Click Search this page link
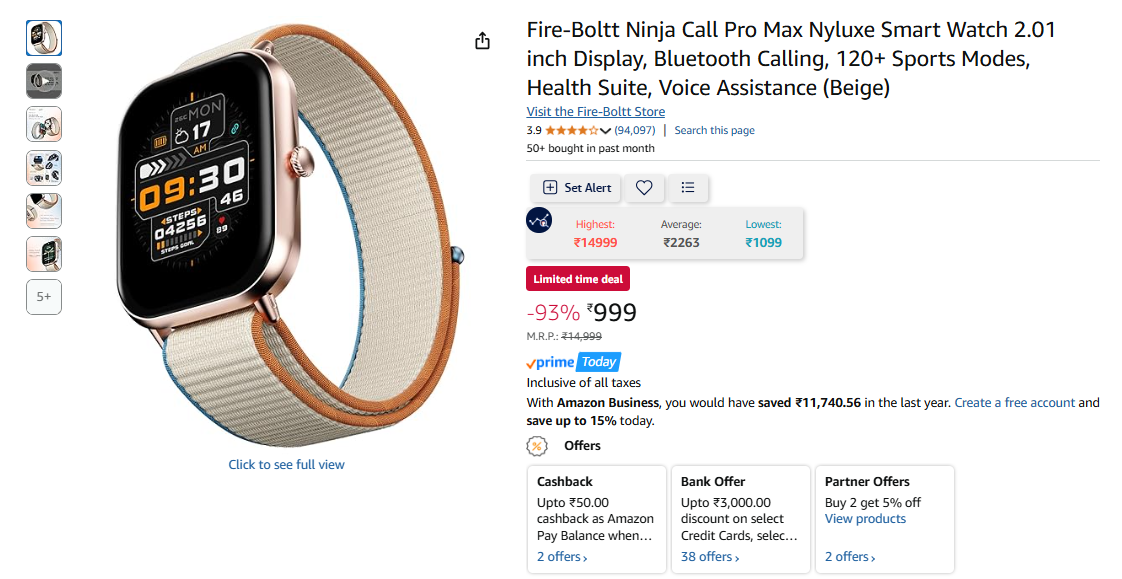The image size is (1122, 579). pos(714,130)
